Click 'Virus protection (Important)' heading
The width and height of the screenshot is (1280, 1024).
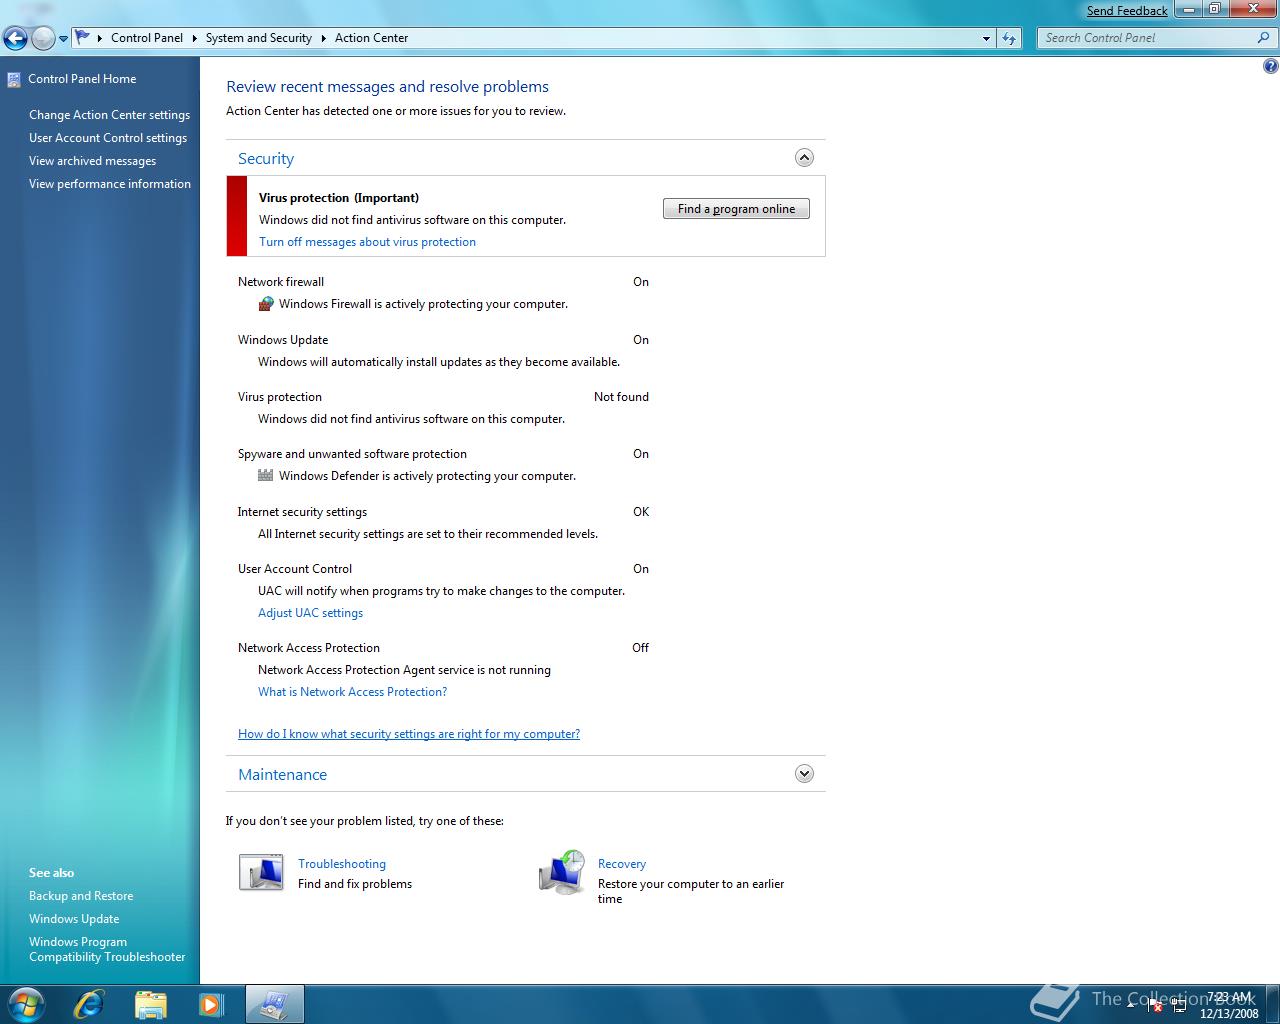(x=339, y=198)
